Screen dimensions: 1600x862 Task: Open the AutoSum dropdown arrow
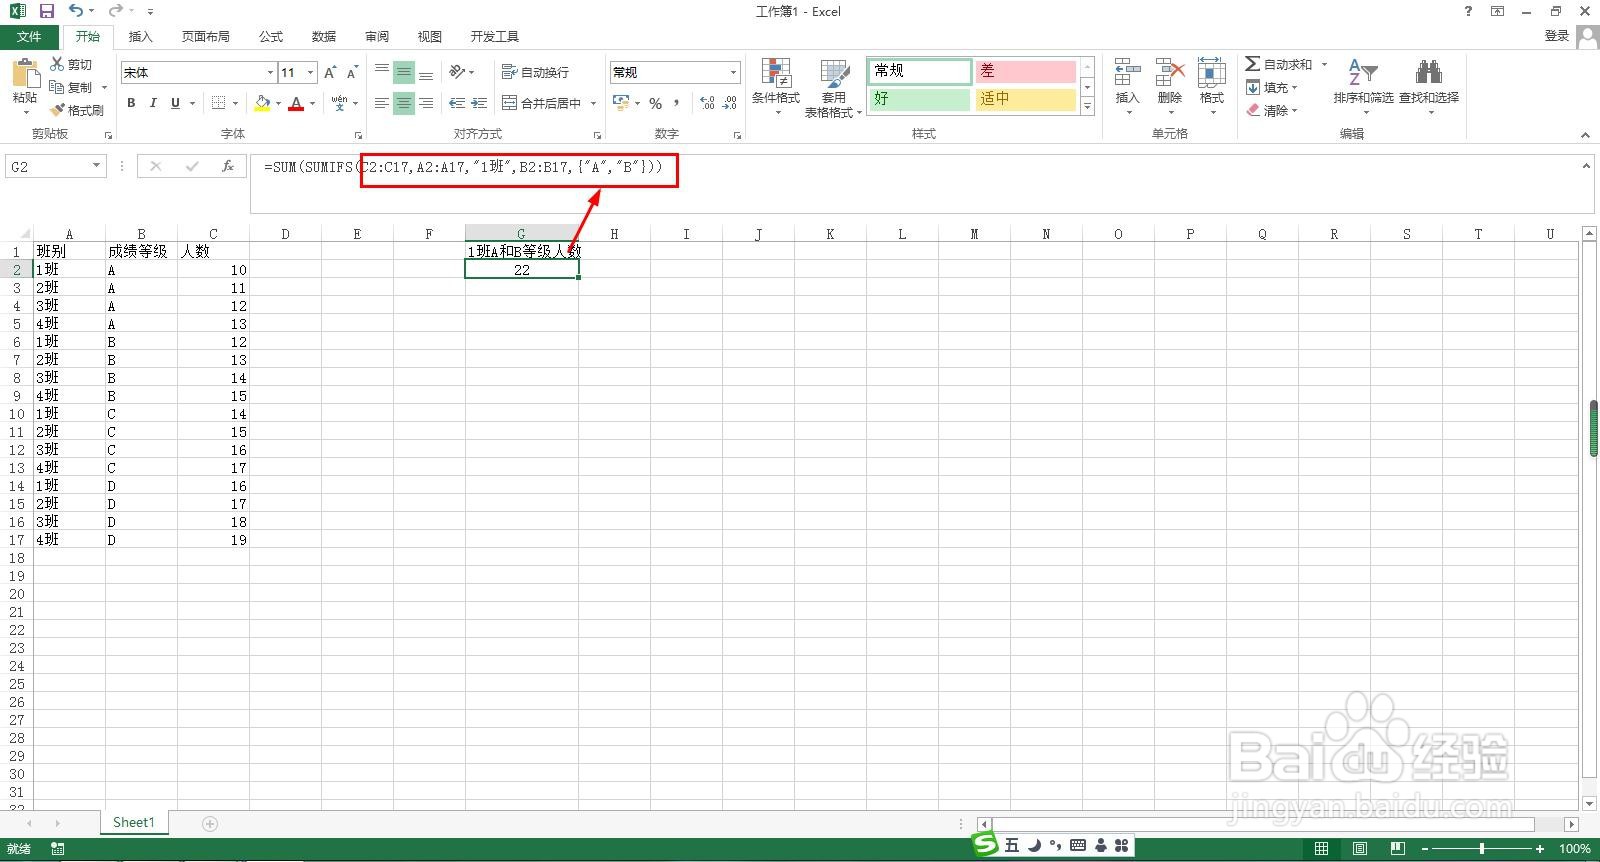(1324, 64)
